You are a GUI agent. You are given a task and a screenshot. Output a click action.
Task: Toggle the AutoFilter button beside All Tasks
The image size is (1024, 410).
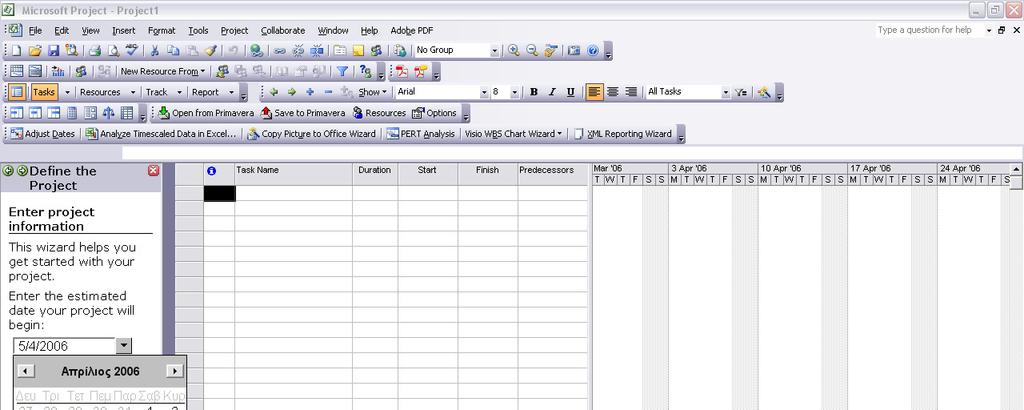[741, 92]
